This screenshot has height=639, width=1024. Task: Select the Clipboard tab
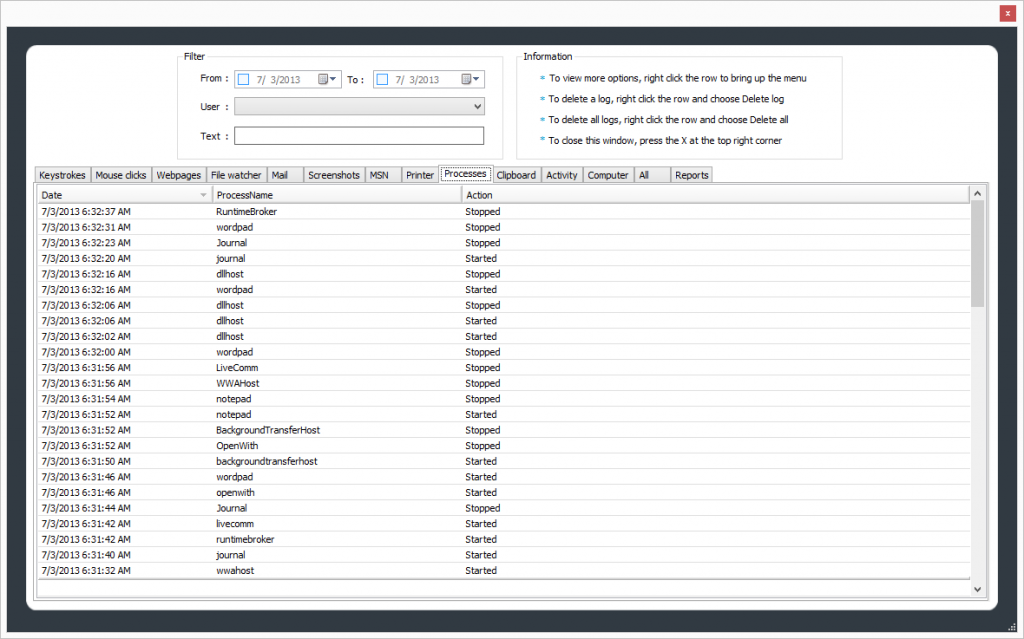pos(516,175)
